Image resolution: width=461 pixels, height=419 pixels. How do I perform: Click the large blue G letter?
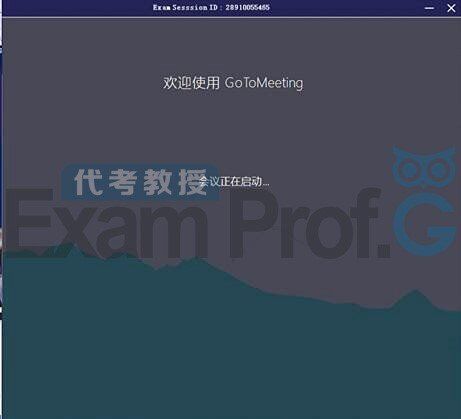tap(424, 225)
